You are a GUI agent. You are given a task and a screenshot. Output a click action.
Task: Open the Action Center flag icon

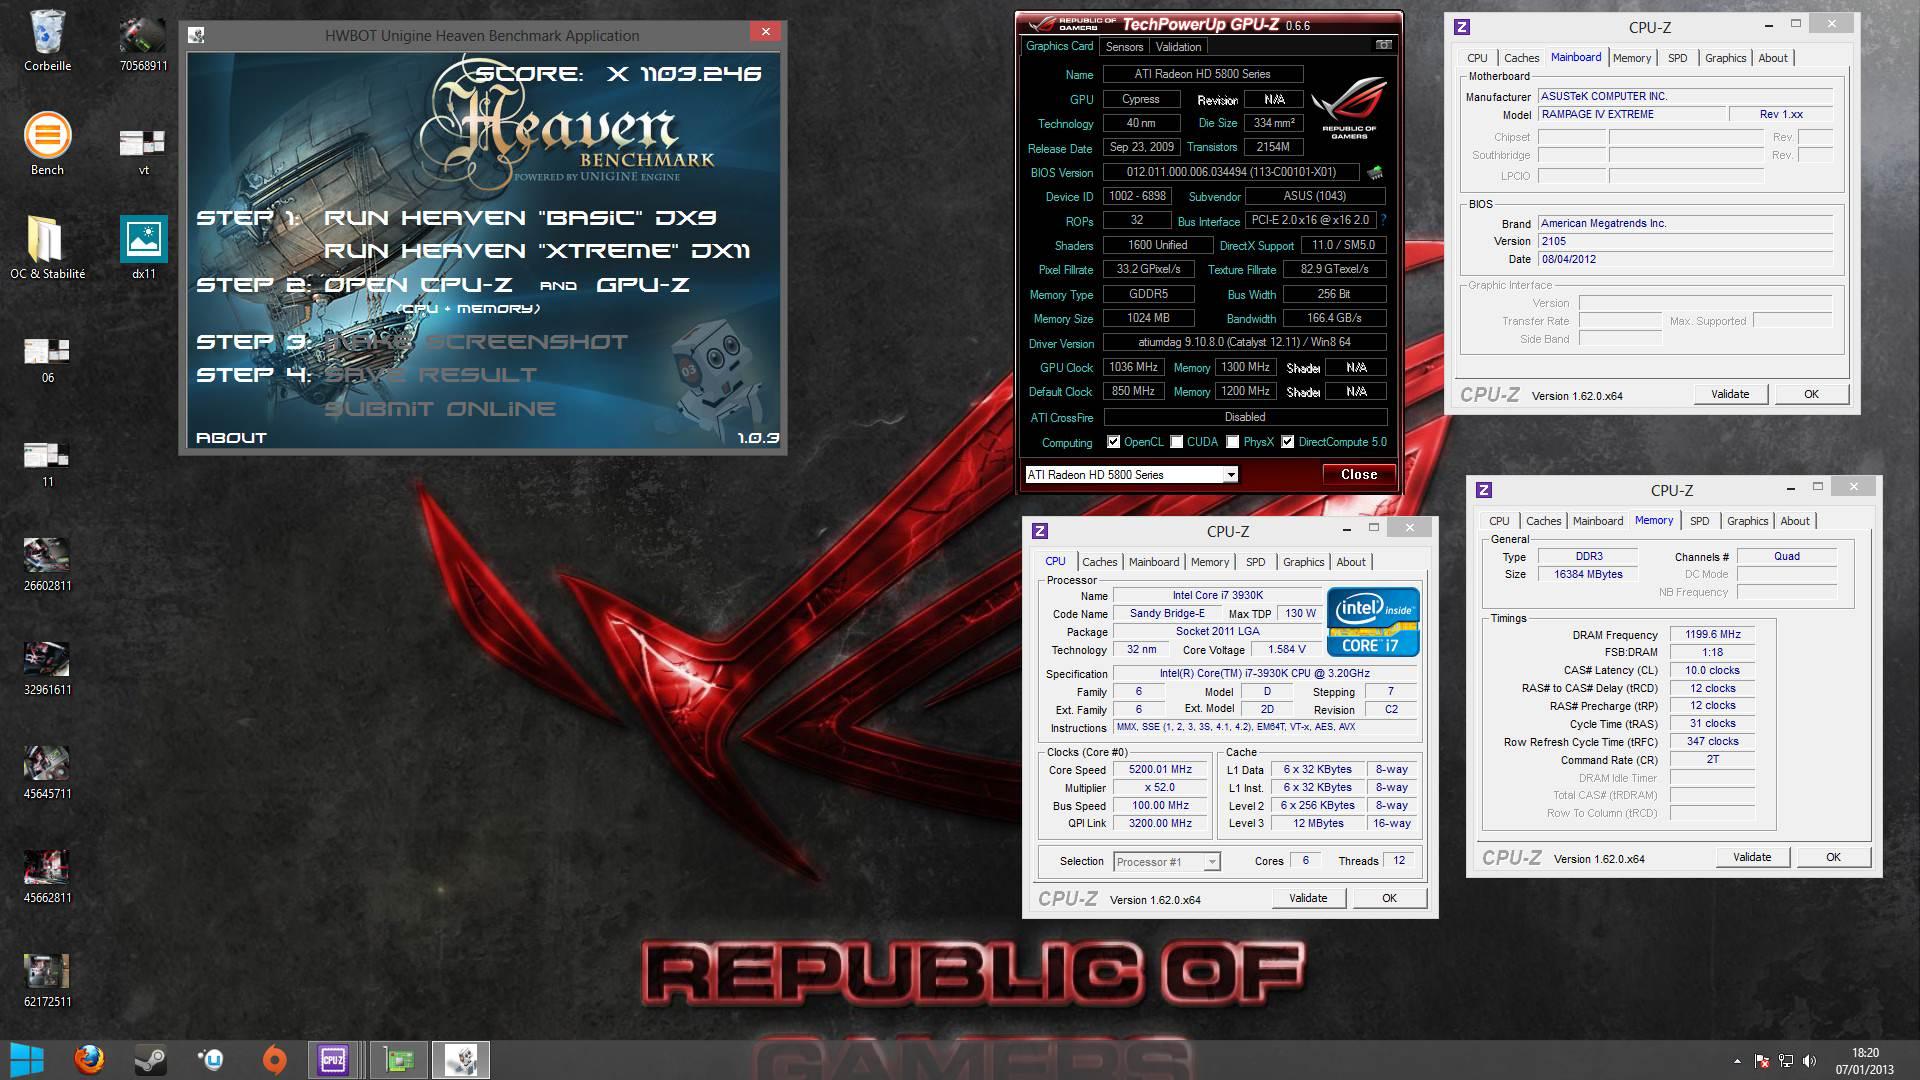point(1761,1061)
